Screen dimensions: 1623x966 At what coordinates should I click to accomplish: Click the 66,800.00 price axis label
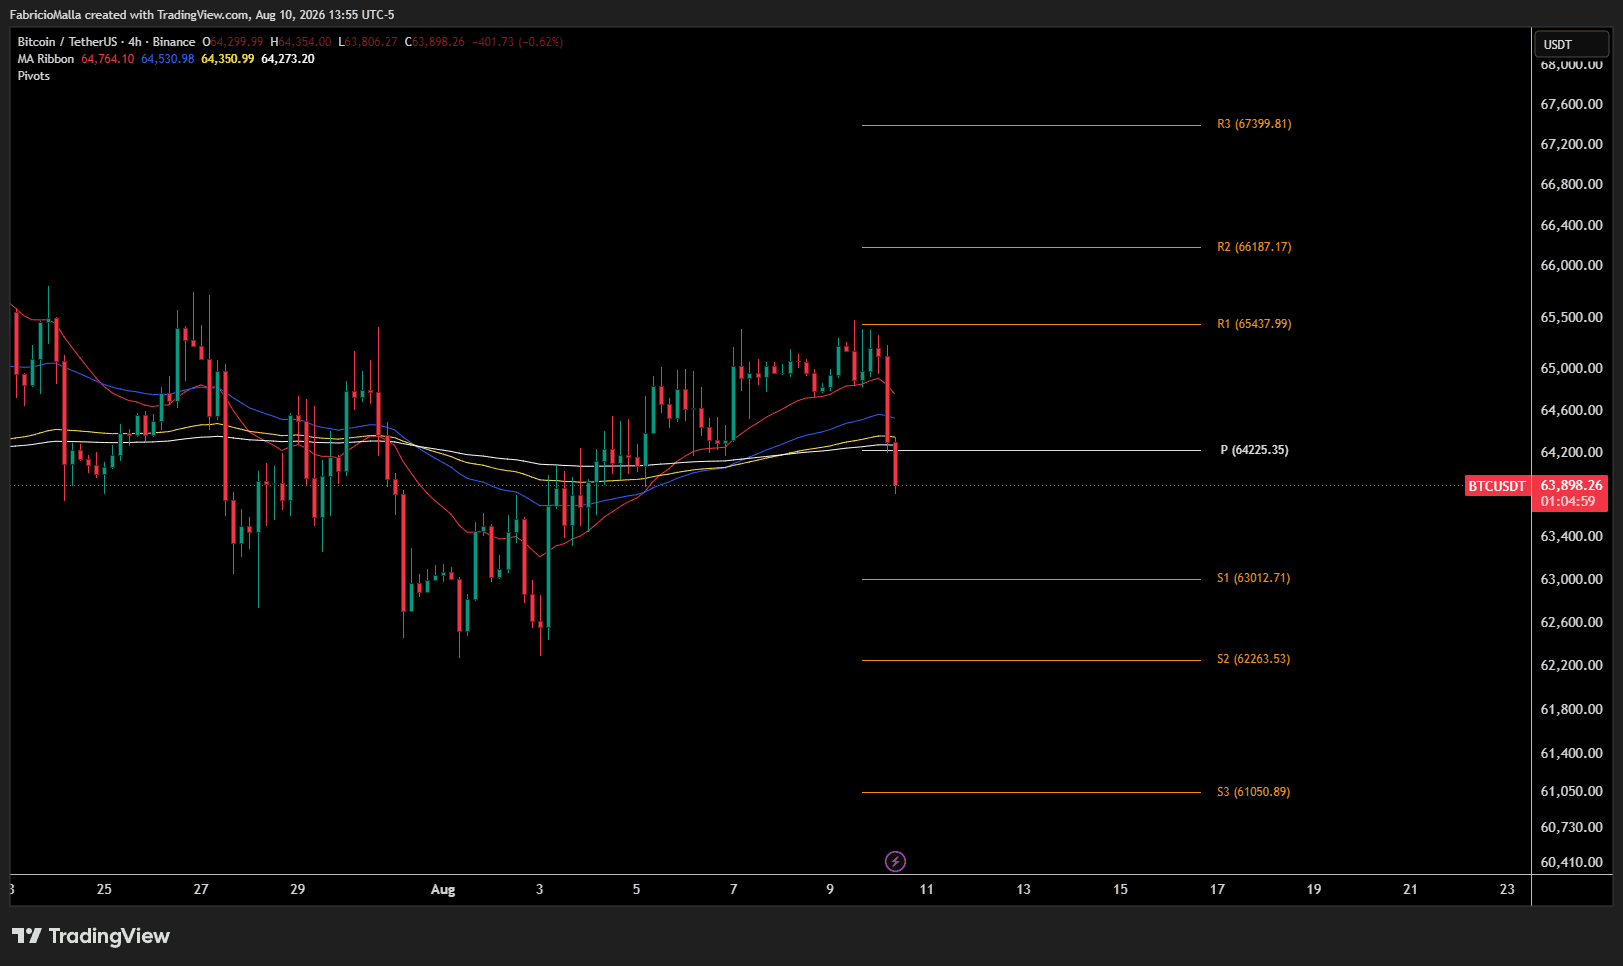coord(1571,184)
